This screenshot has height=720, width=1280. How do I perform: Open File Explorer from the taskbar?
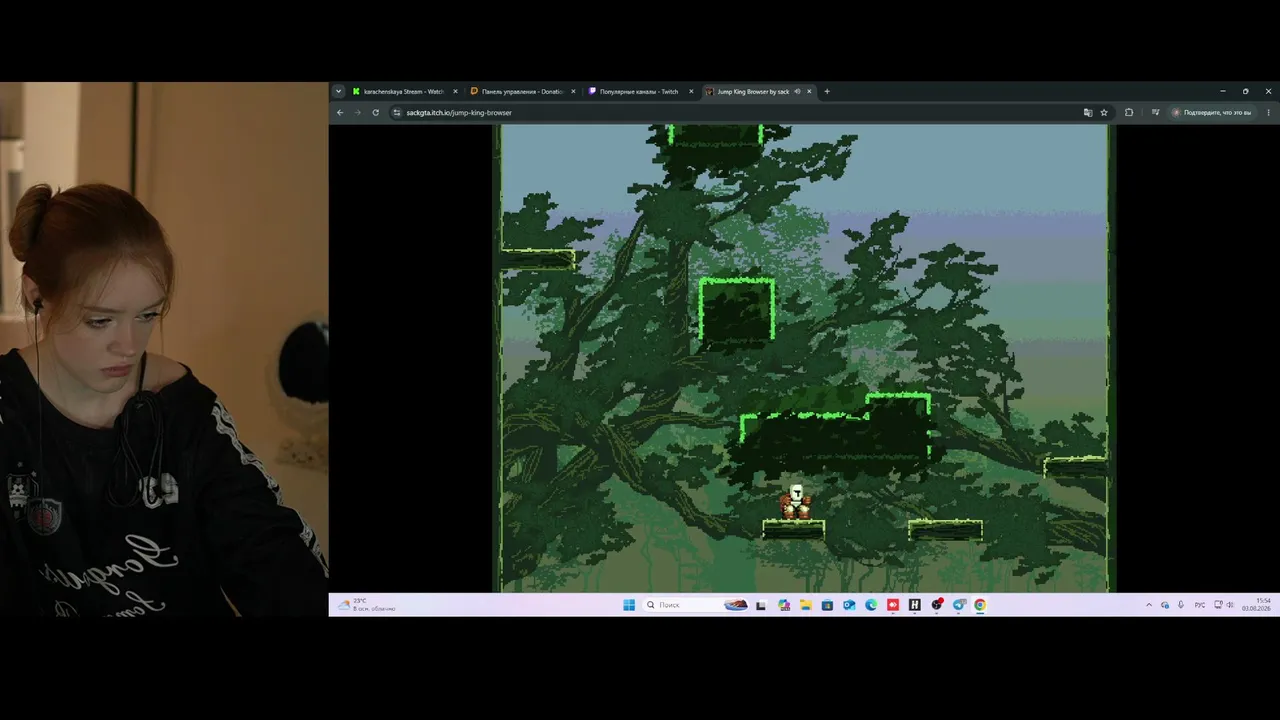coord(805,604)
